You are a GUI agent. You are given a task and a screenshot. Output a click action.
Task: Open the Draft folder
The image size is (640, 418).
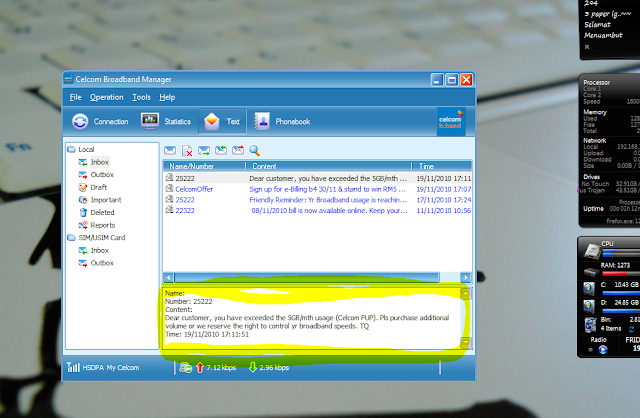[x=93, y=187]
